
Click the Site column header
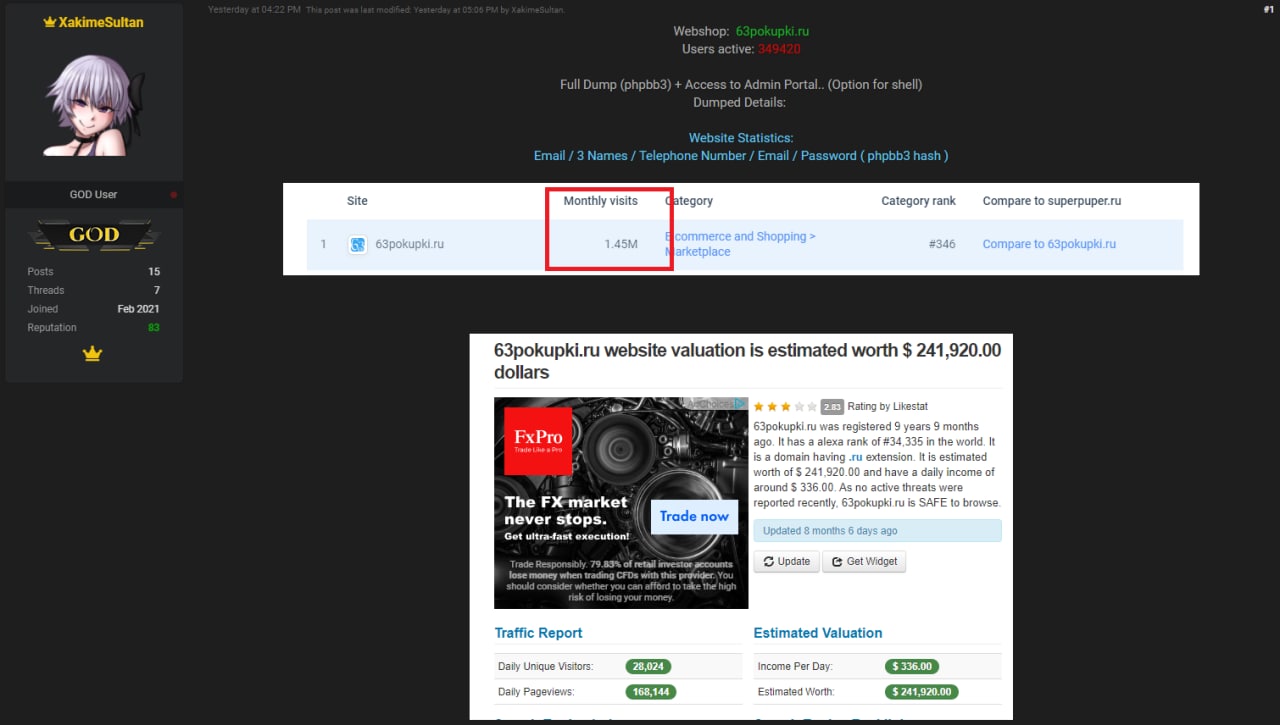coord(357,201)
